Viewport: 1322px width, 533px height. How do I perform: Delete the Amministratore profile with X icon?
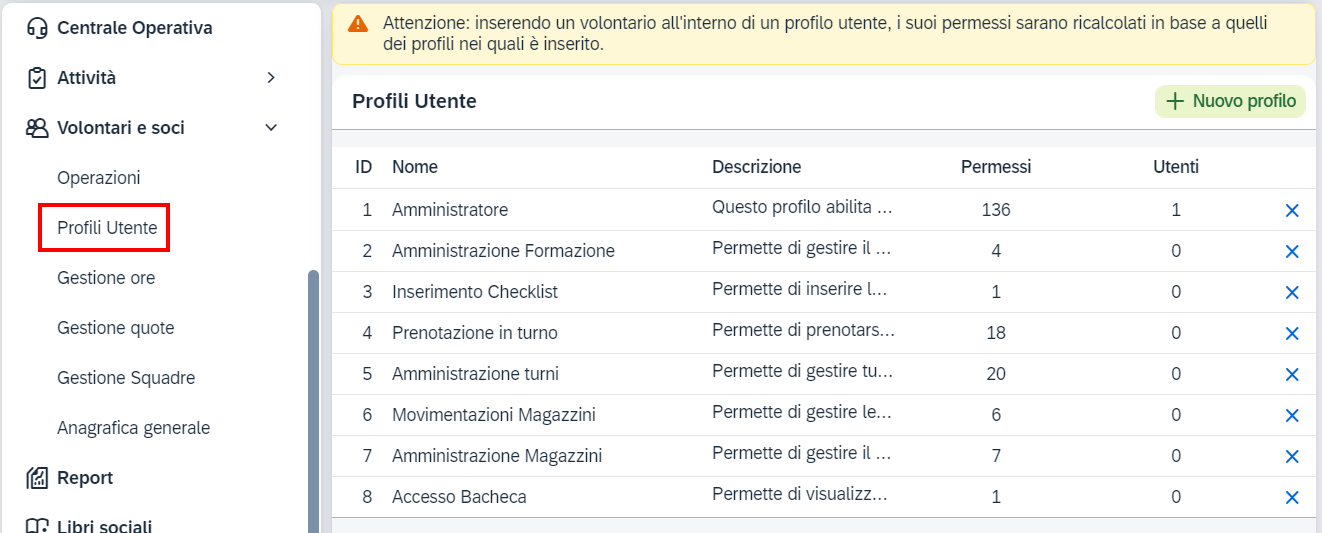point(1291,210)
